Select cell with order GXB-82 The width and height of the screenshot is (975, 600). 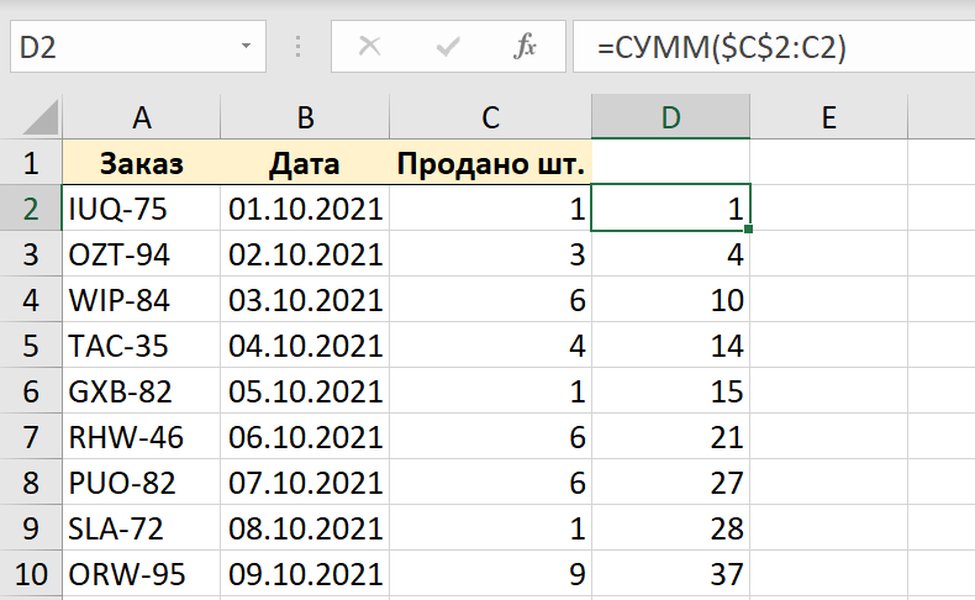142,391
